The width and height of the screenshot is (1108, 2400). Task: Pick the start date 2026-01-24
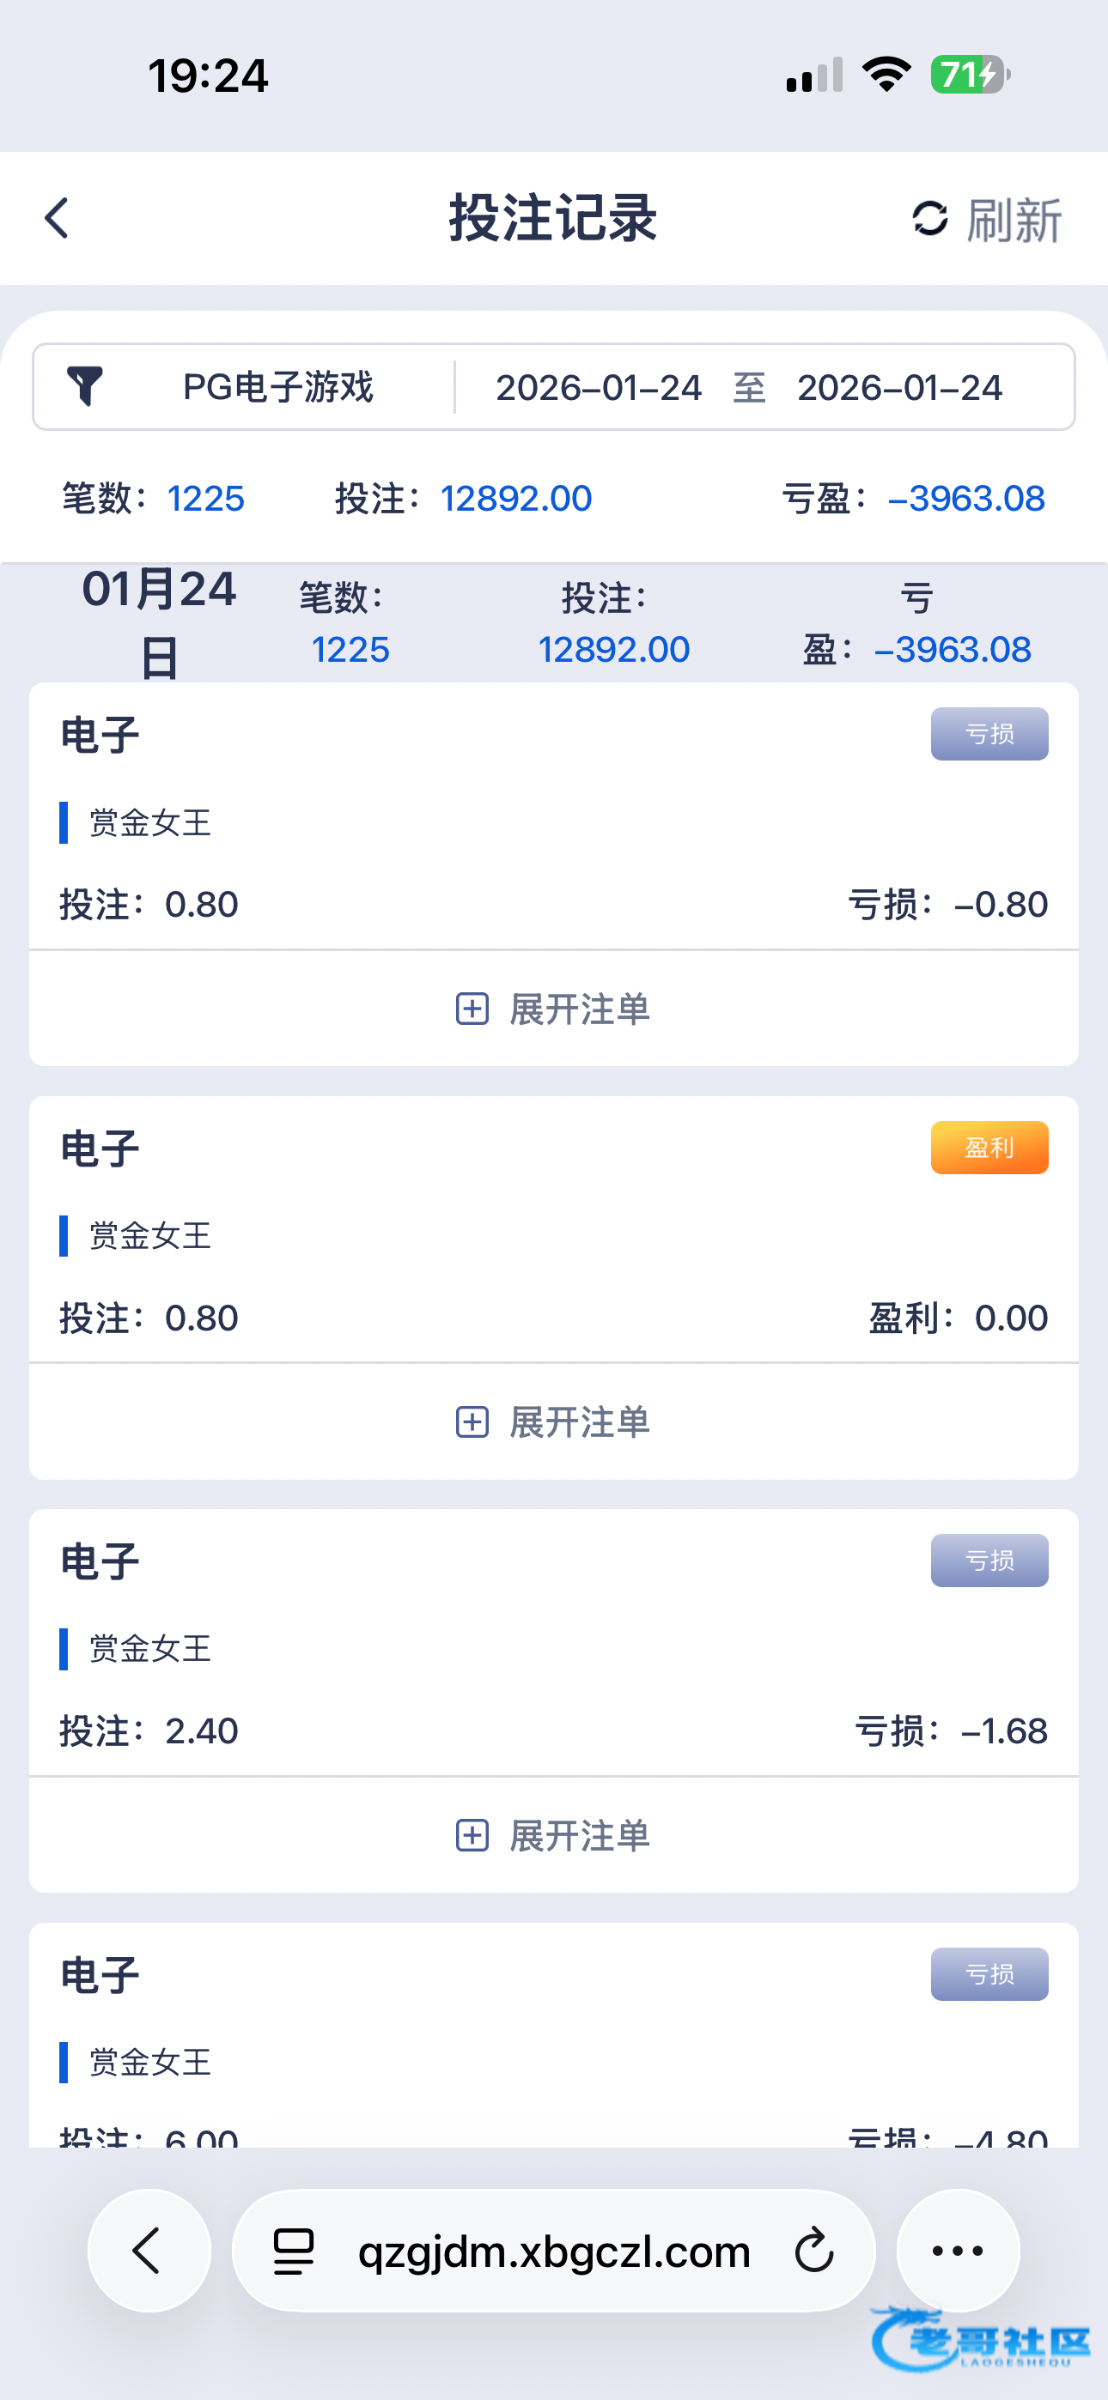[x=598, y=388]
